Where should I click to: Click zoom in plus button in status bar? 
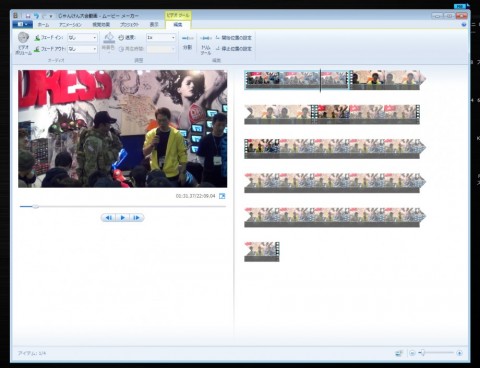(x=459, y=353)
